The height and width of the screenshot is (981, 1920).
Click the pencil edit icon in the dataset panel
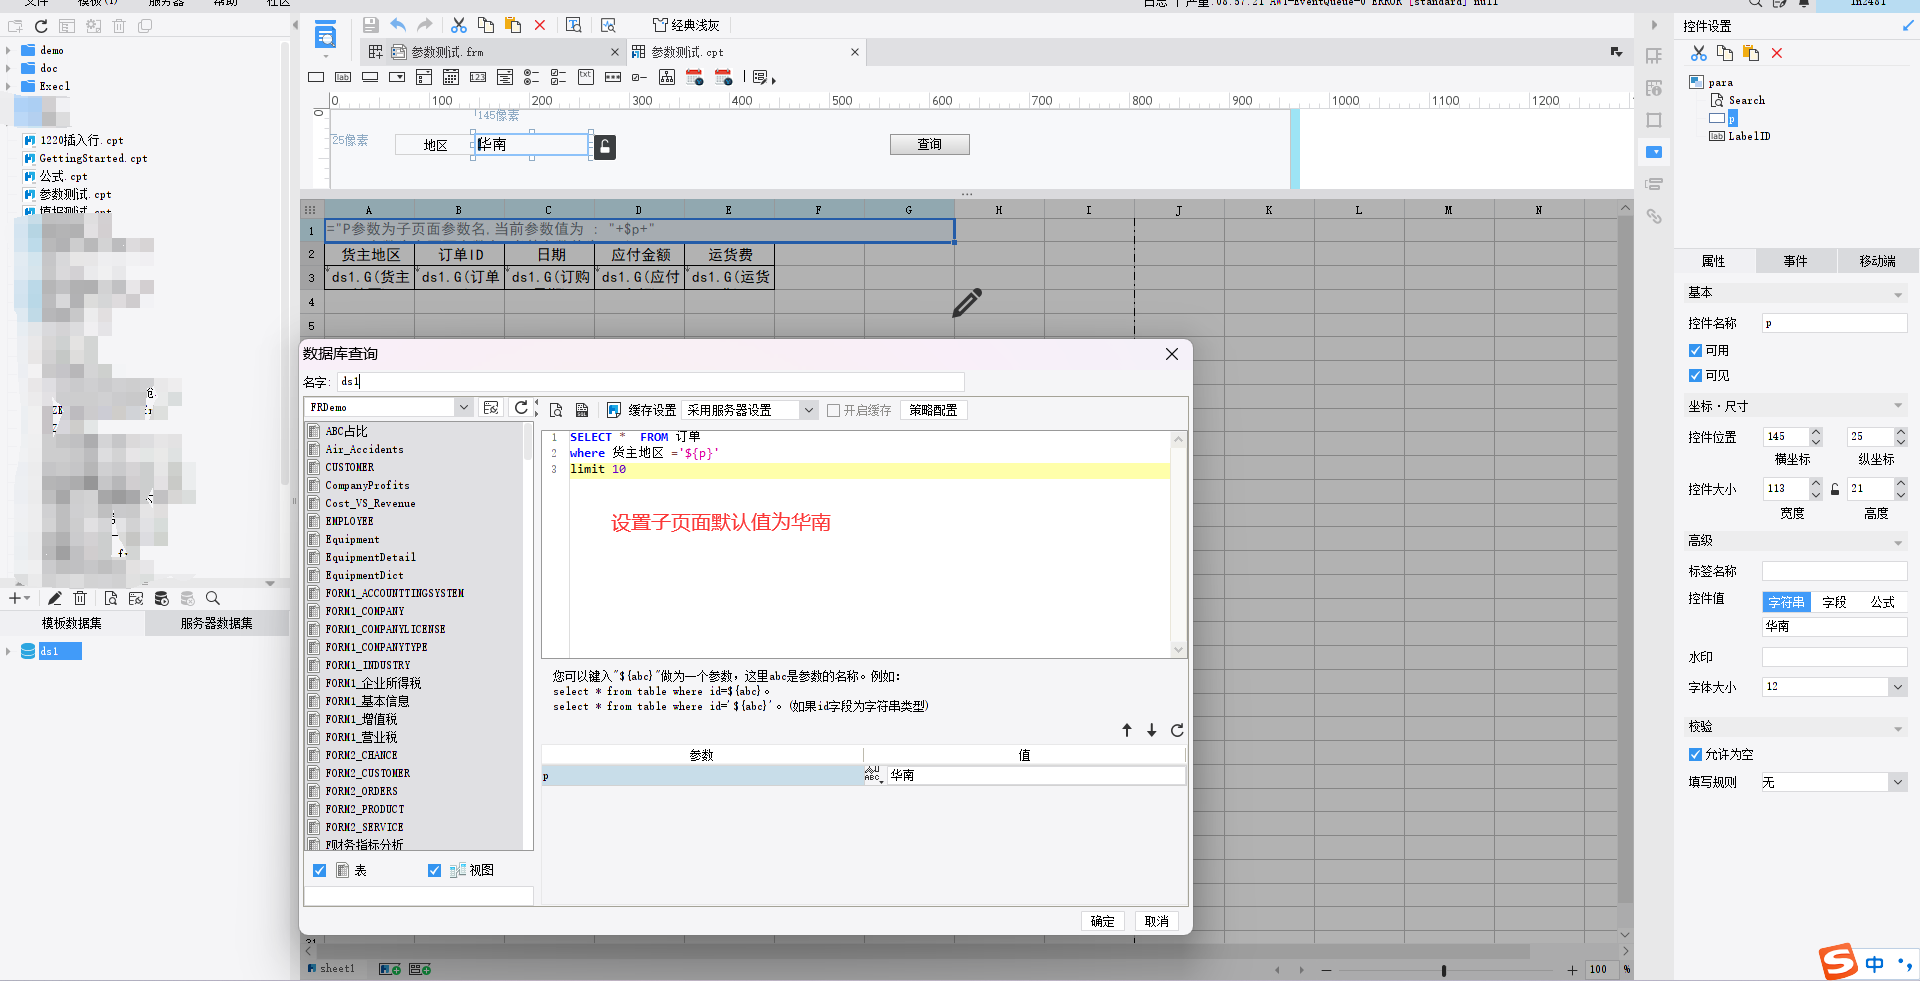[55, 598]
